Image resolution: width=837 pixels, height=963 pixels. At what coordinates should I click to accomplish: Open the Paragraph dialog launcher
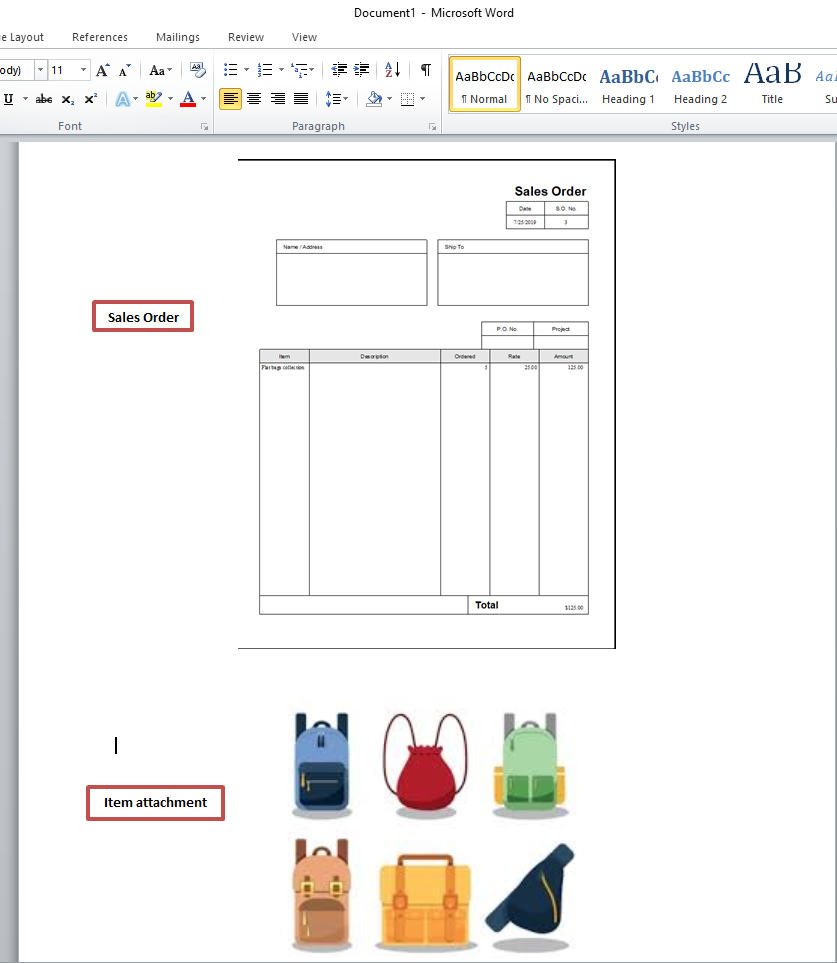(432, 127)
